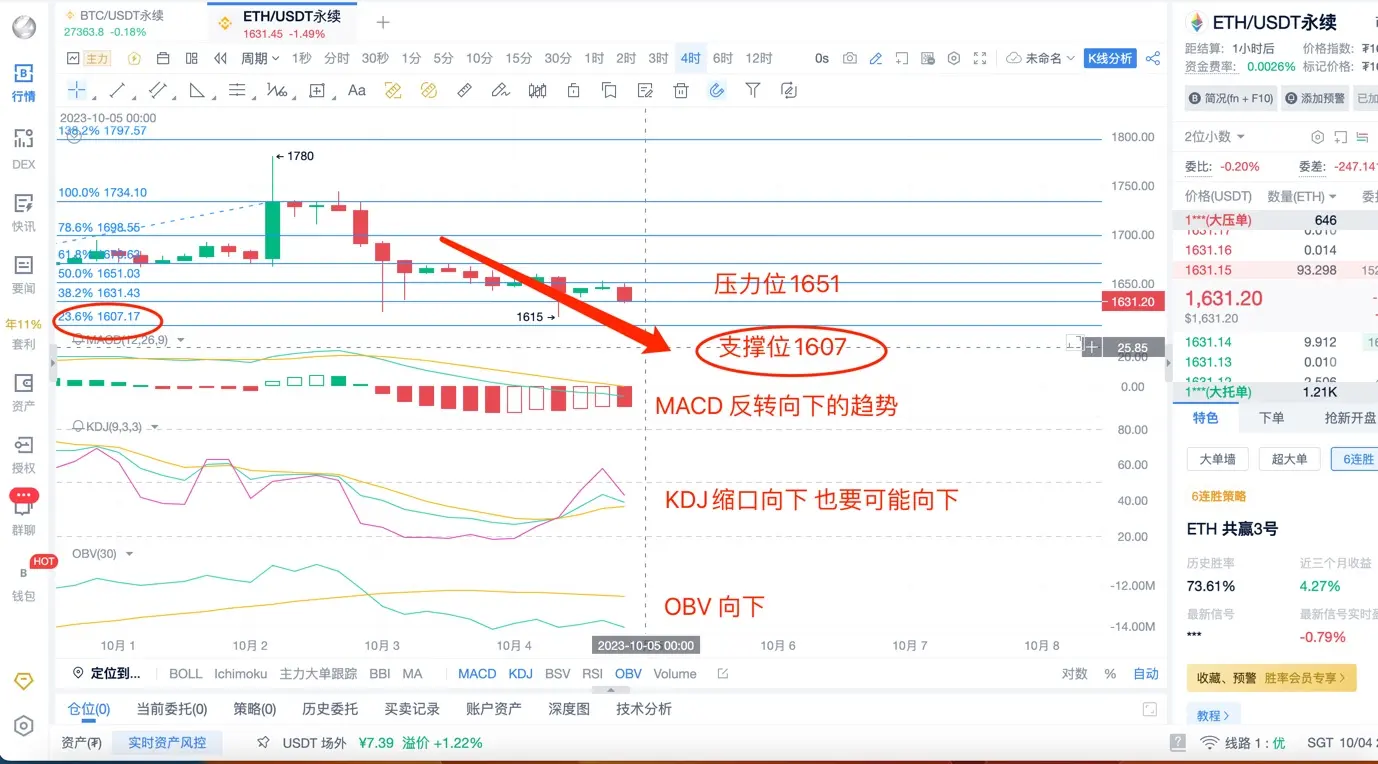Open the 未命名 layout name dropdown
The height and width of the screenshot is (764, 1378).
(1043, 58)
